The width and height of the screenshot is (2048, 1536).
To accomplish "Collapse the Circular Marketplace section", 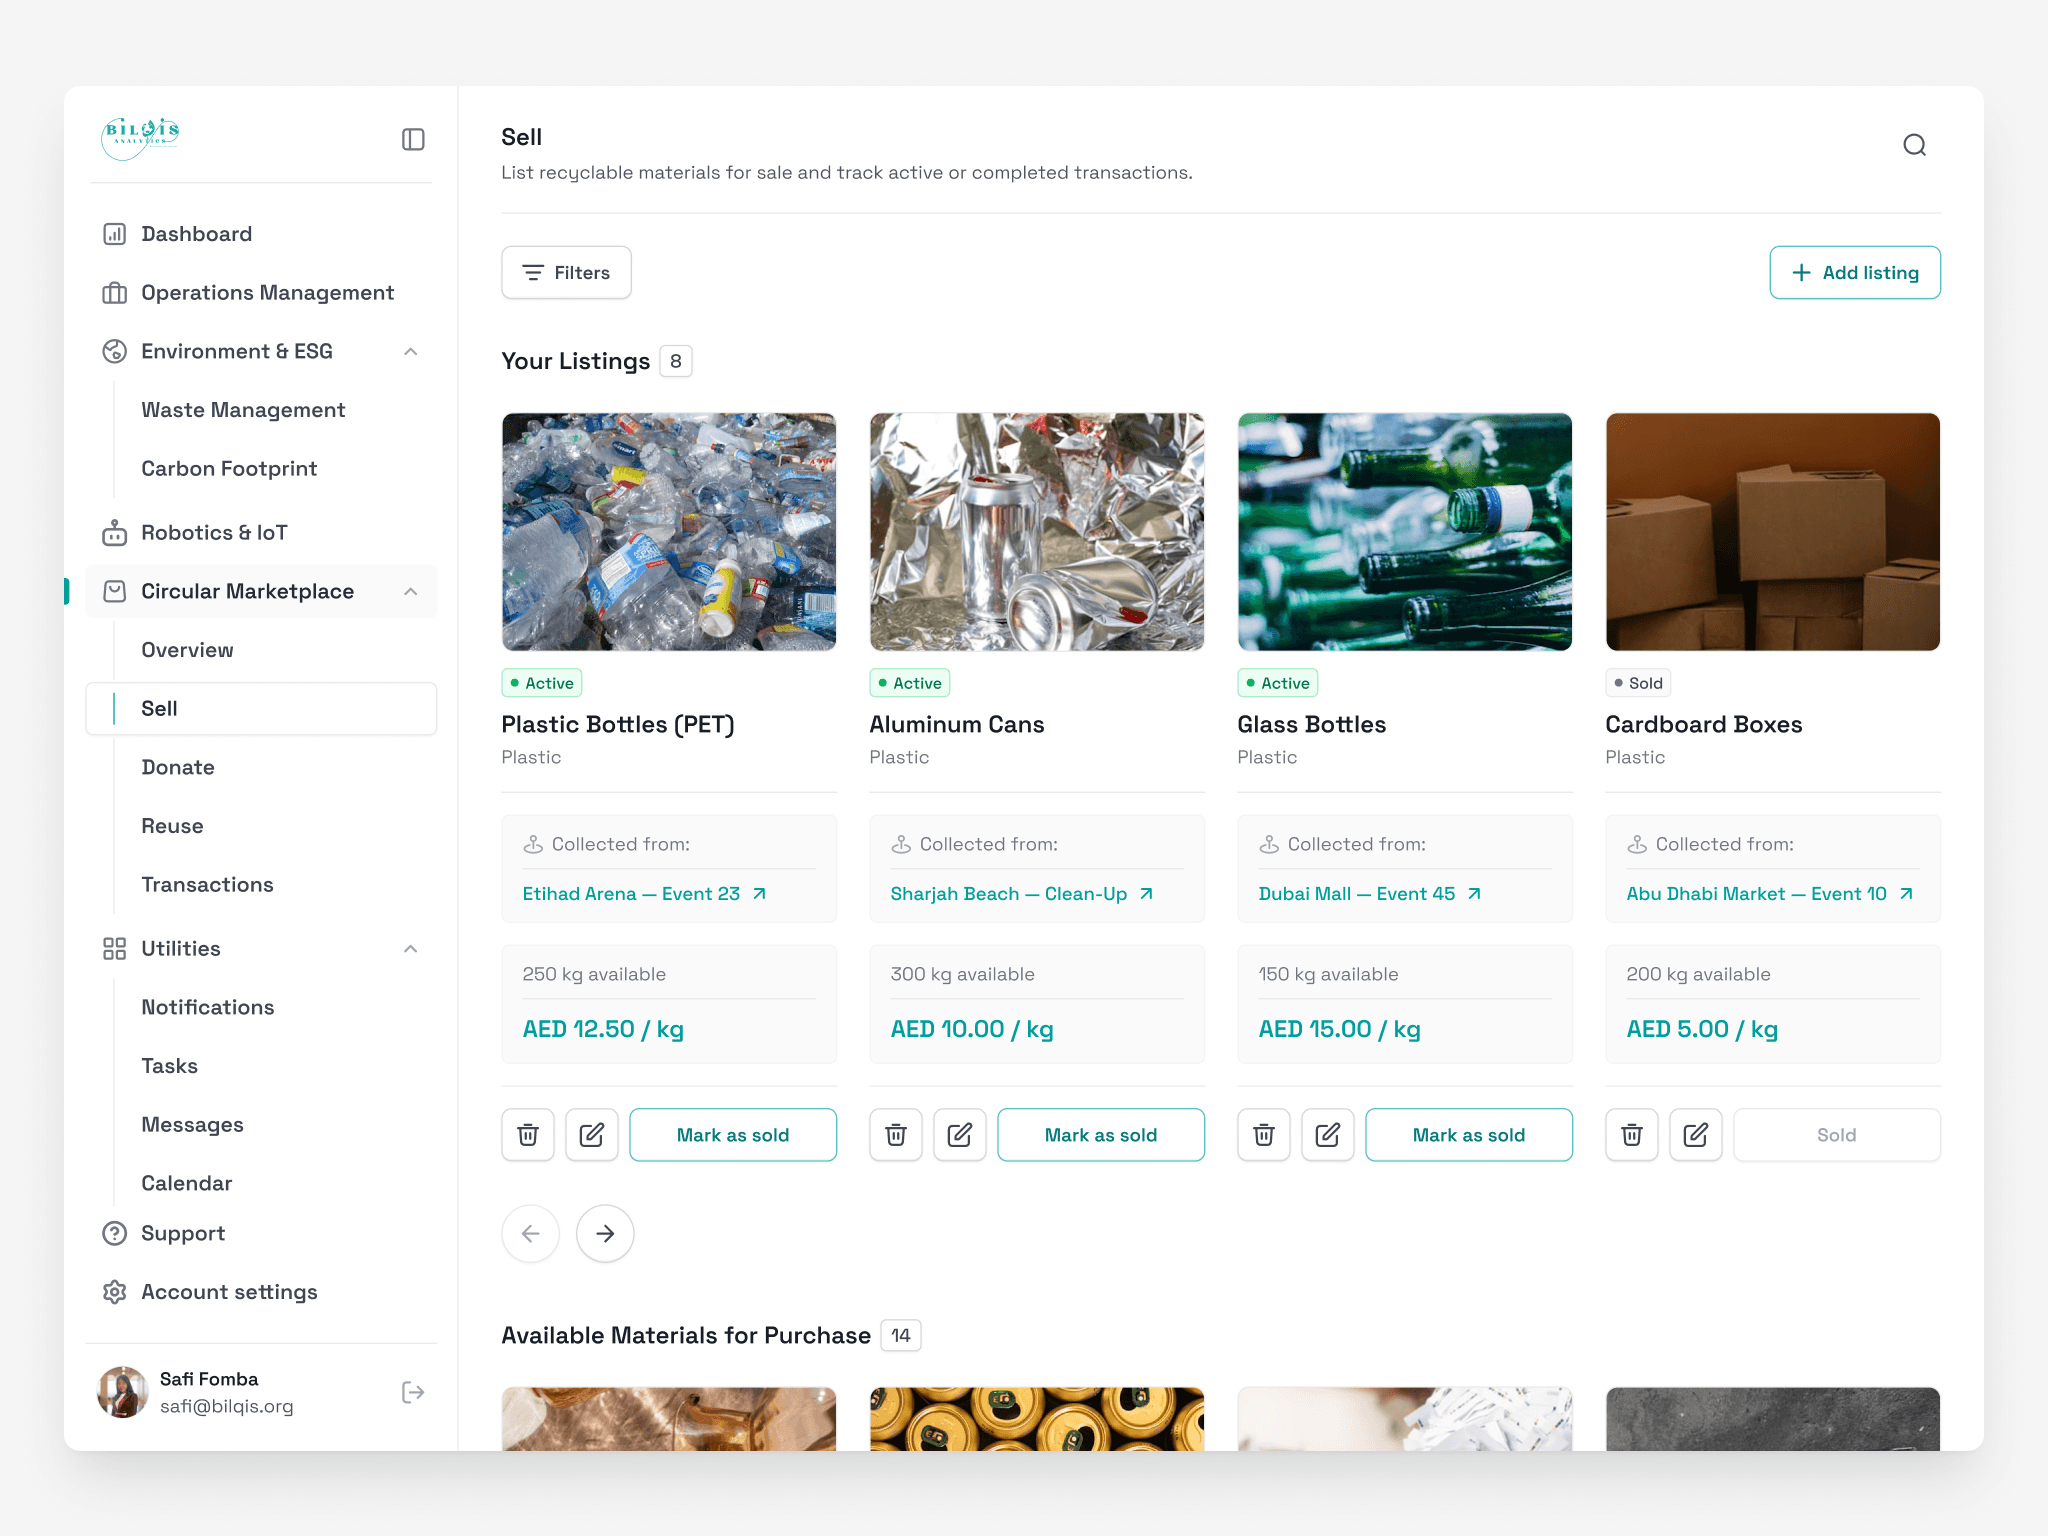I will pos(410,591).
